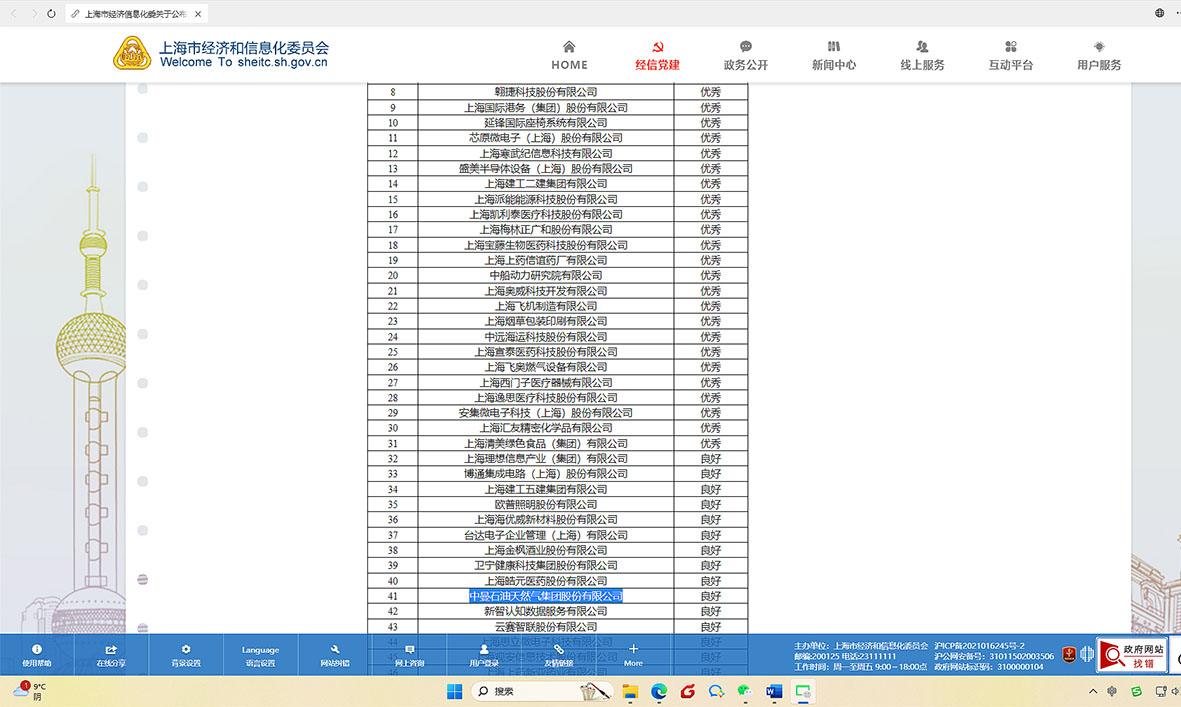Click the 网站纠错 wrench icon
This screenshot has width=1181, height=707.
[335, 655]
